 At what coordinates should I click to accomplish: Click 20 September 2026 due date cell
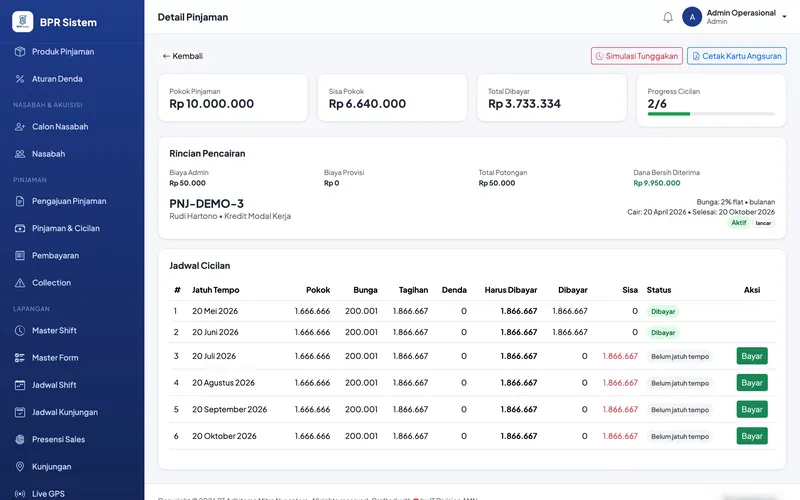(x=230, y=409)
